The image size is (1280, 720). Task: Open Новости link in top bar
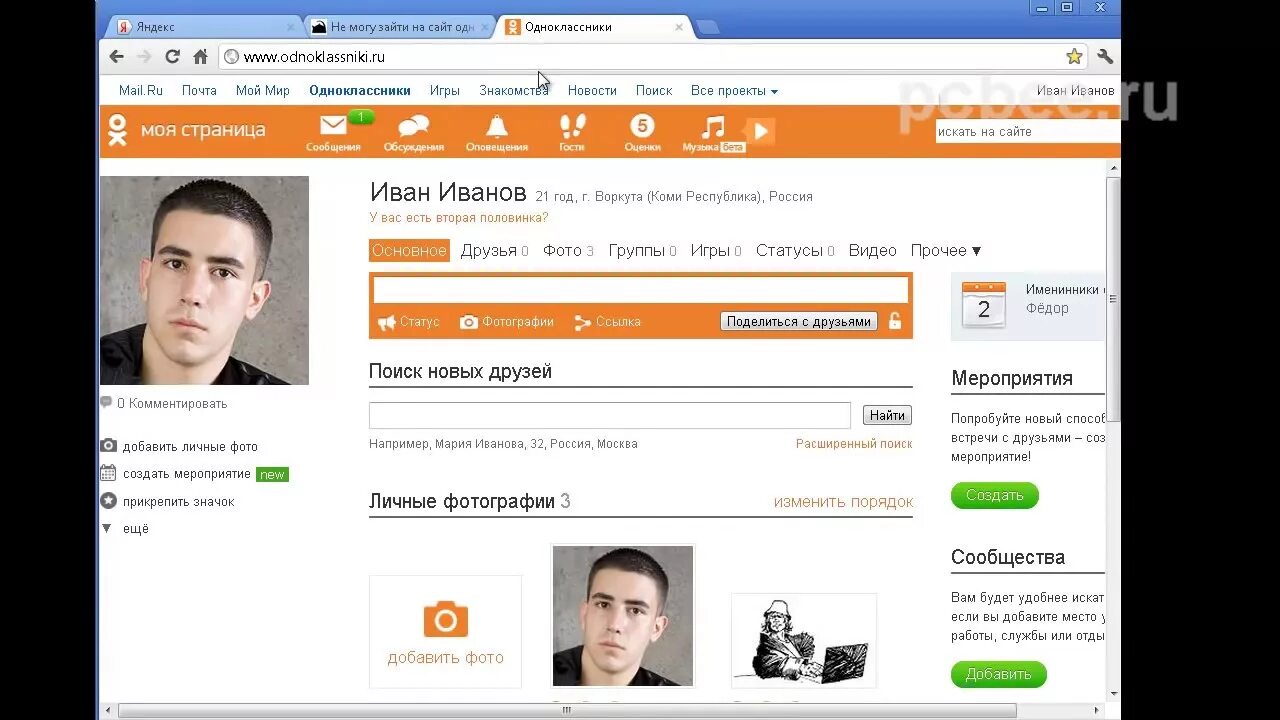[x=592, y=90]
